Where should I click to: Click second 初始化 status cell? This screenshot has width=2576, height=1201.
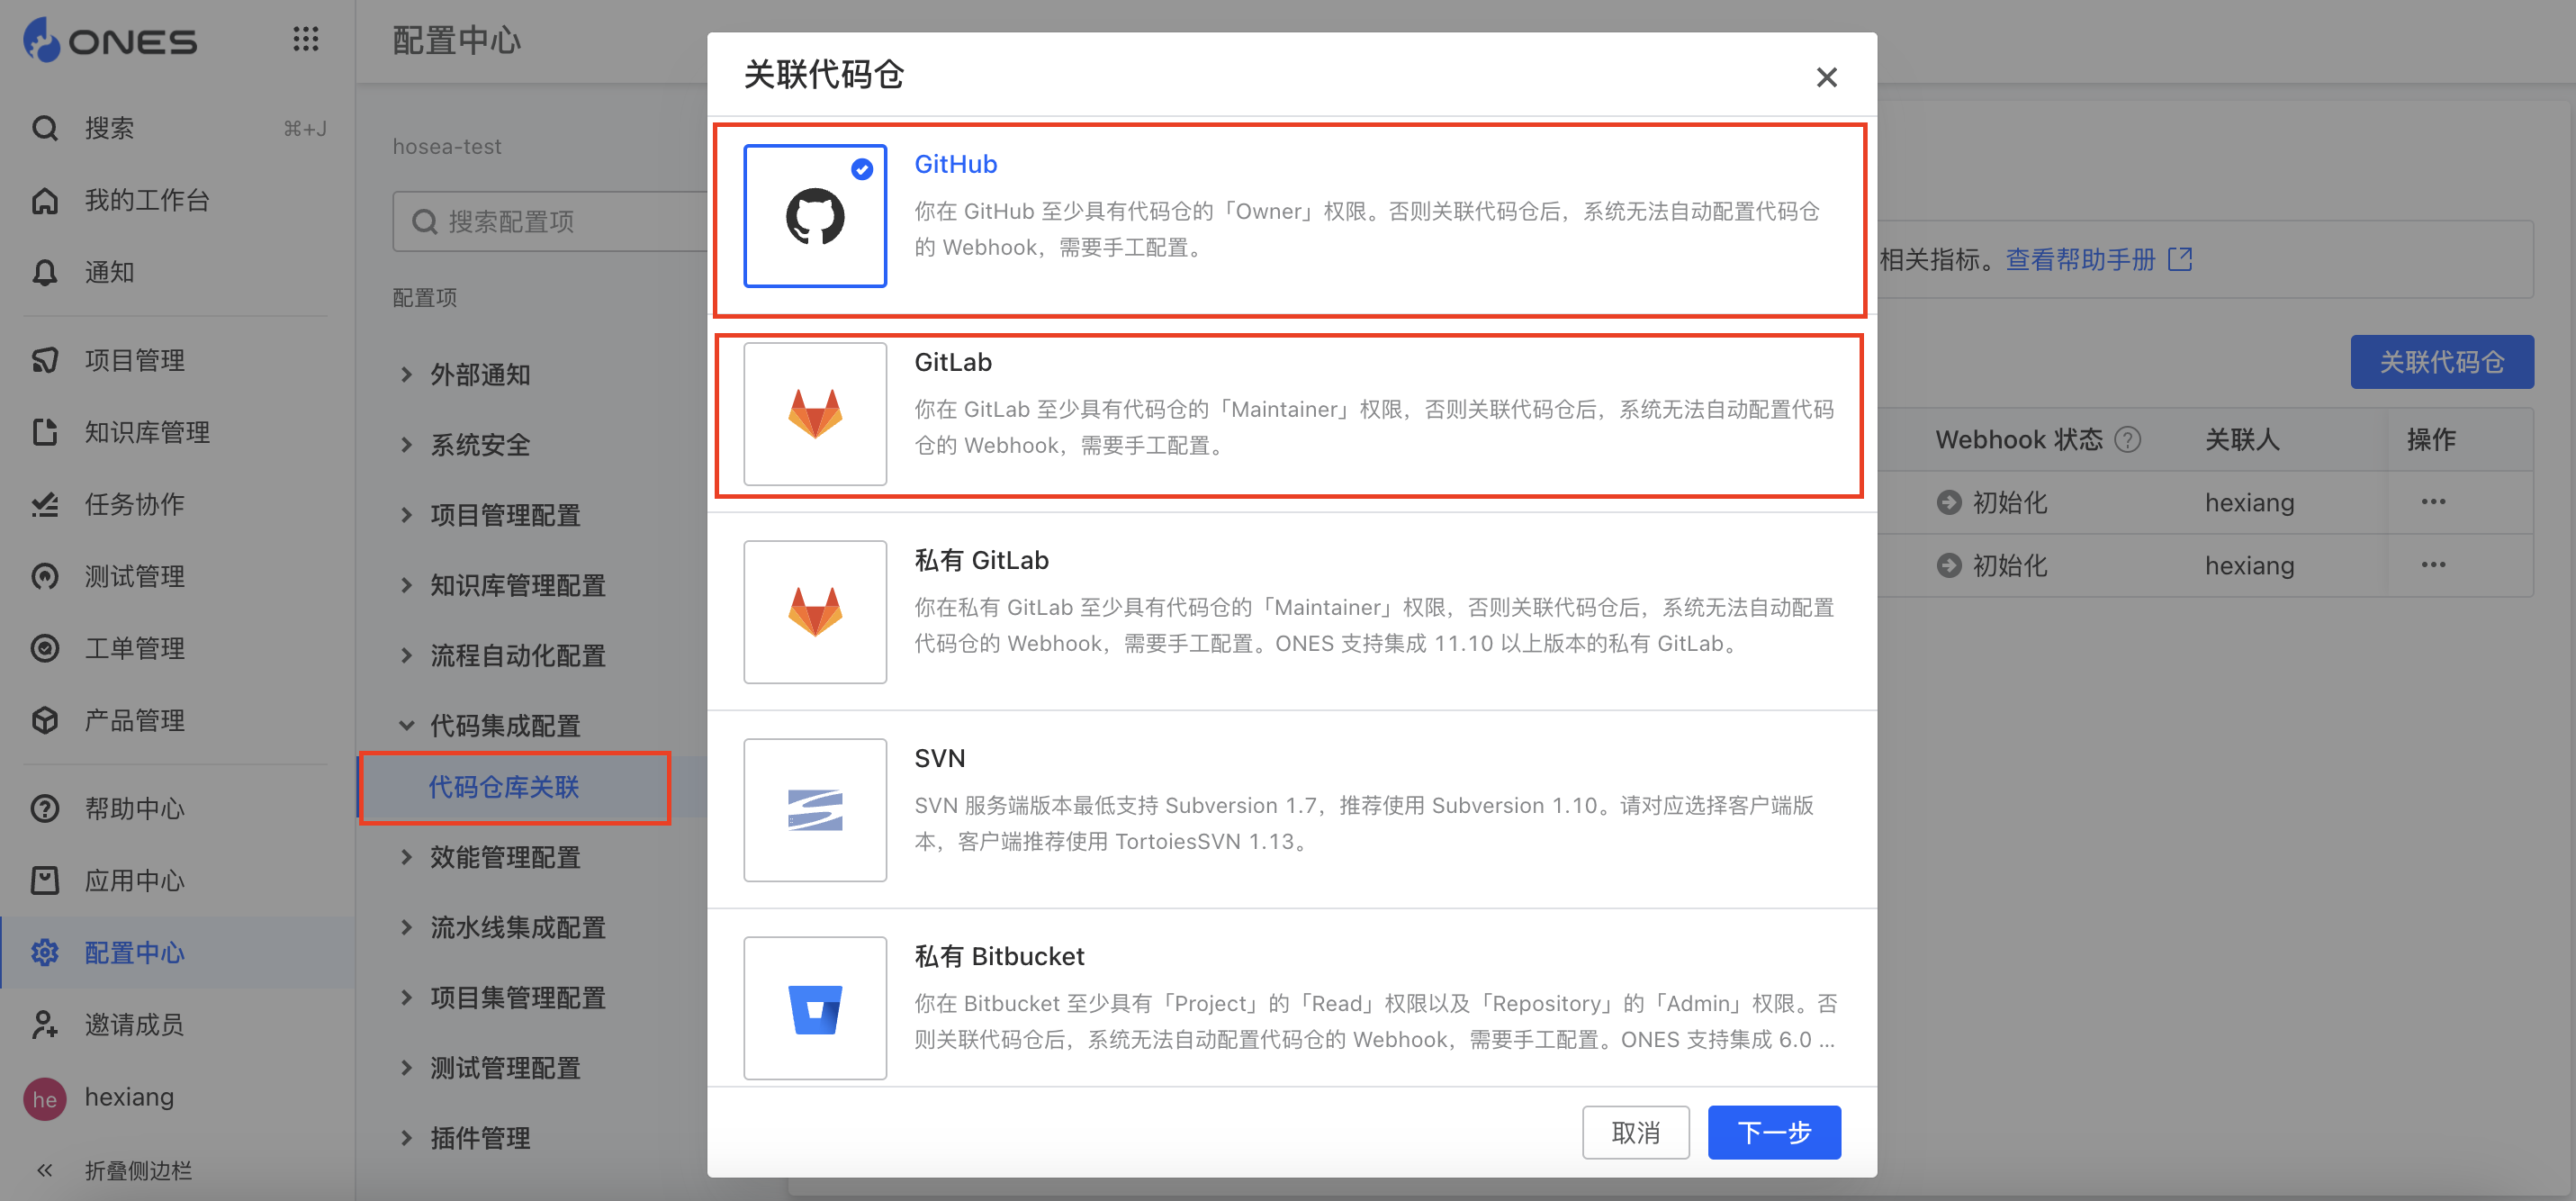click(1992, 565)
